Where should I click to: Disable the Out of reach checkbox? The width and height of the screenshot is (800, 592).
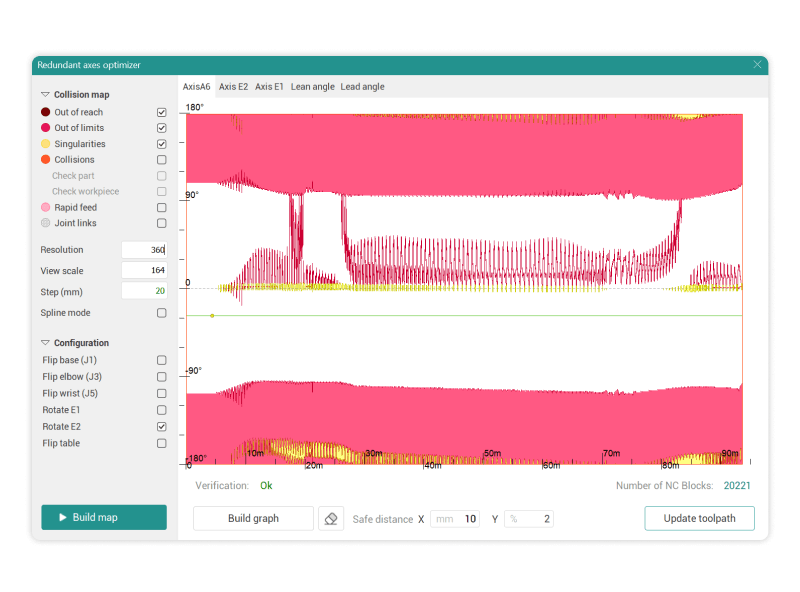tap(162, 112)
